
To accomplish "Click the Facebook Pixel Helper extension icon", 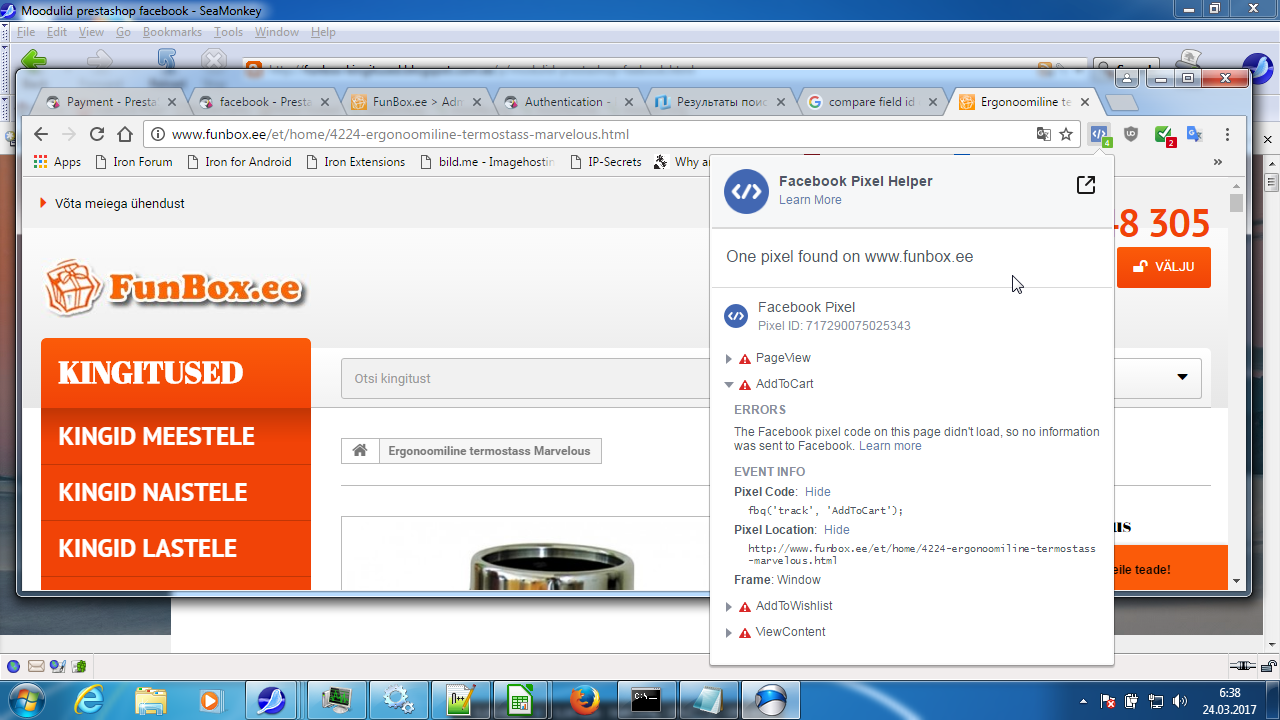I will [x=1099, y=134].
